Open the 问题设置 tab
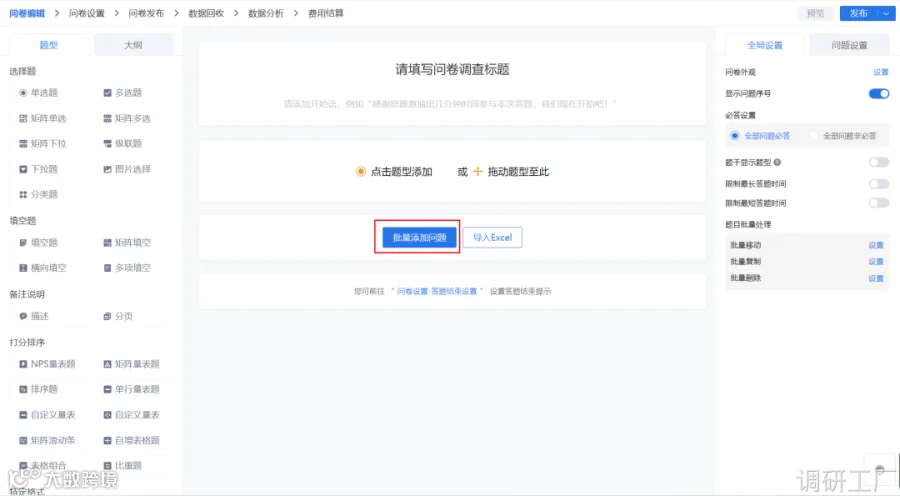 849,45
